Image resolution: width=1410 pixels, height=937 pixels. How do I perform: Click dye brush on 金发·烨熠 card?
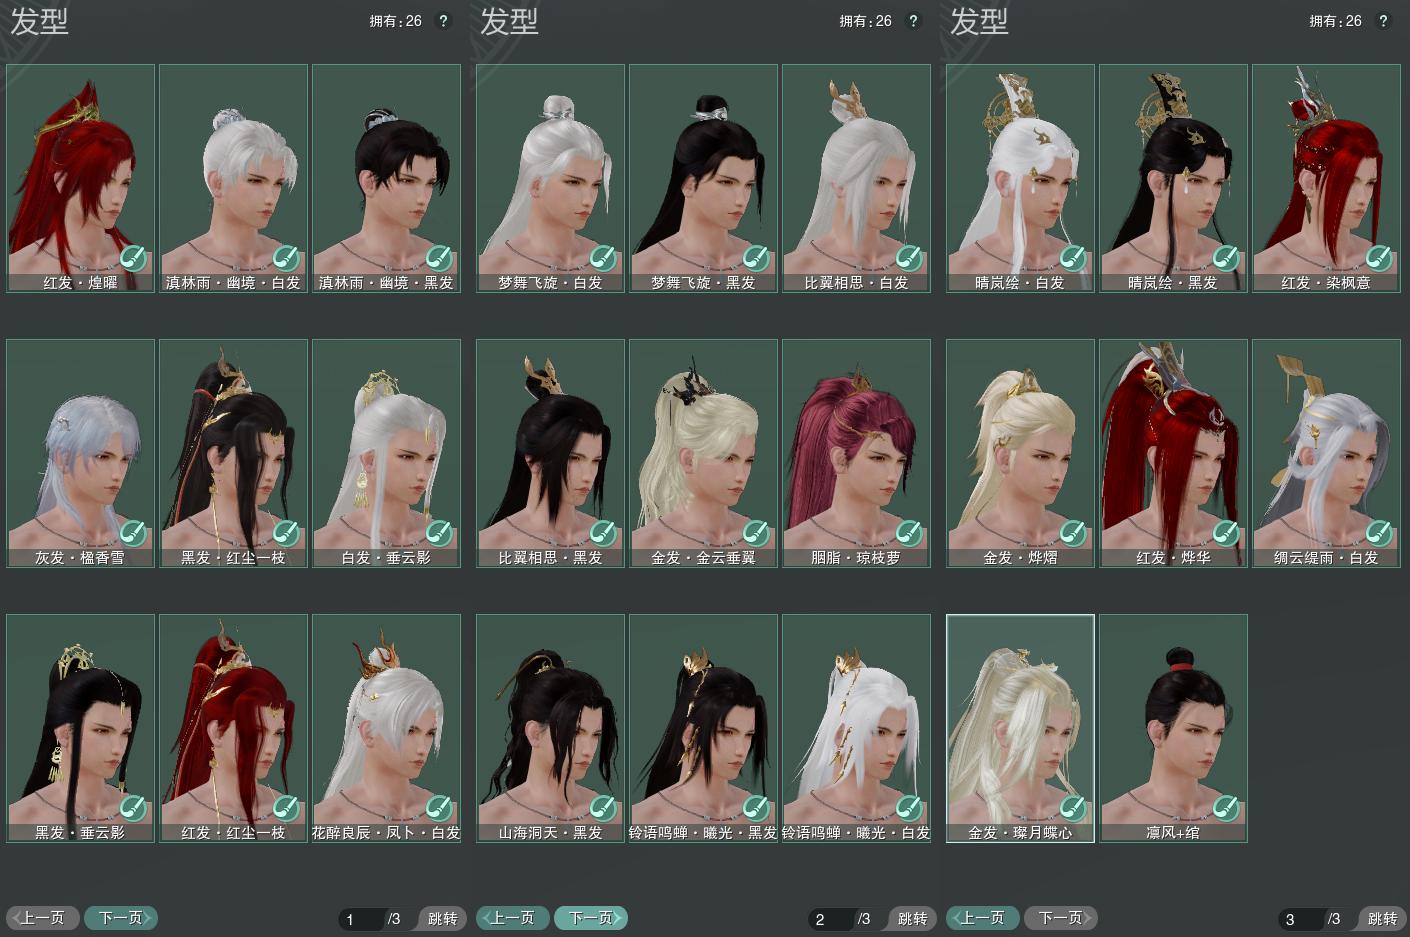(x=1073, y=534)
